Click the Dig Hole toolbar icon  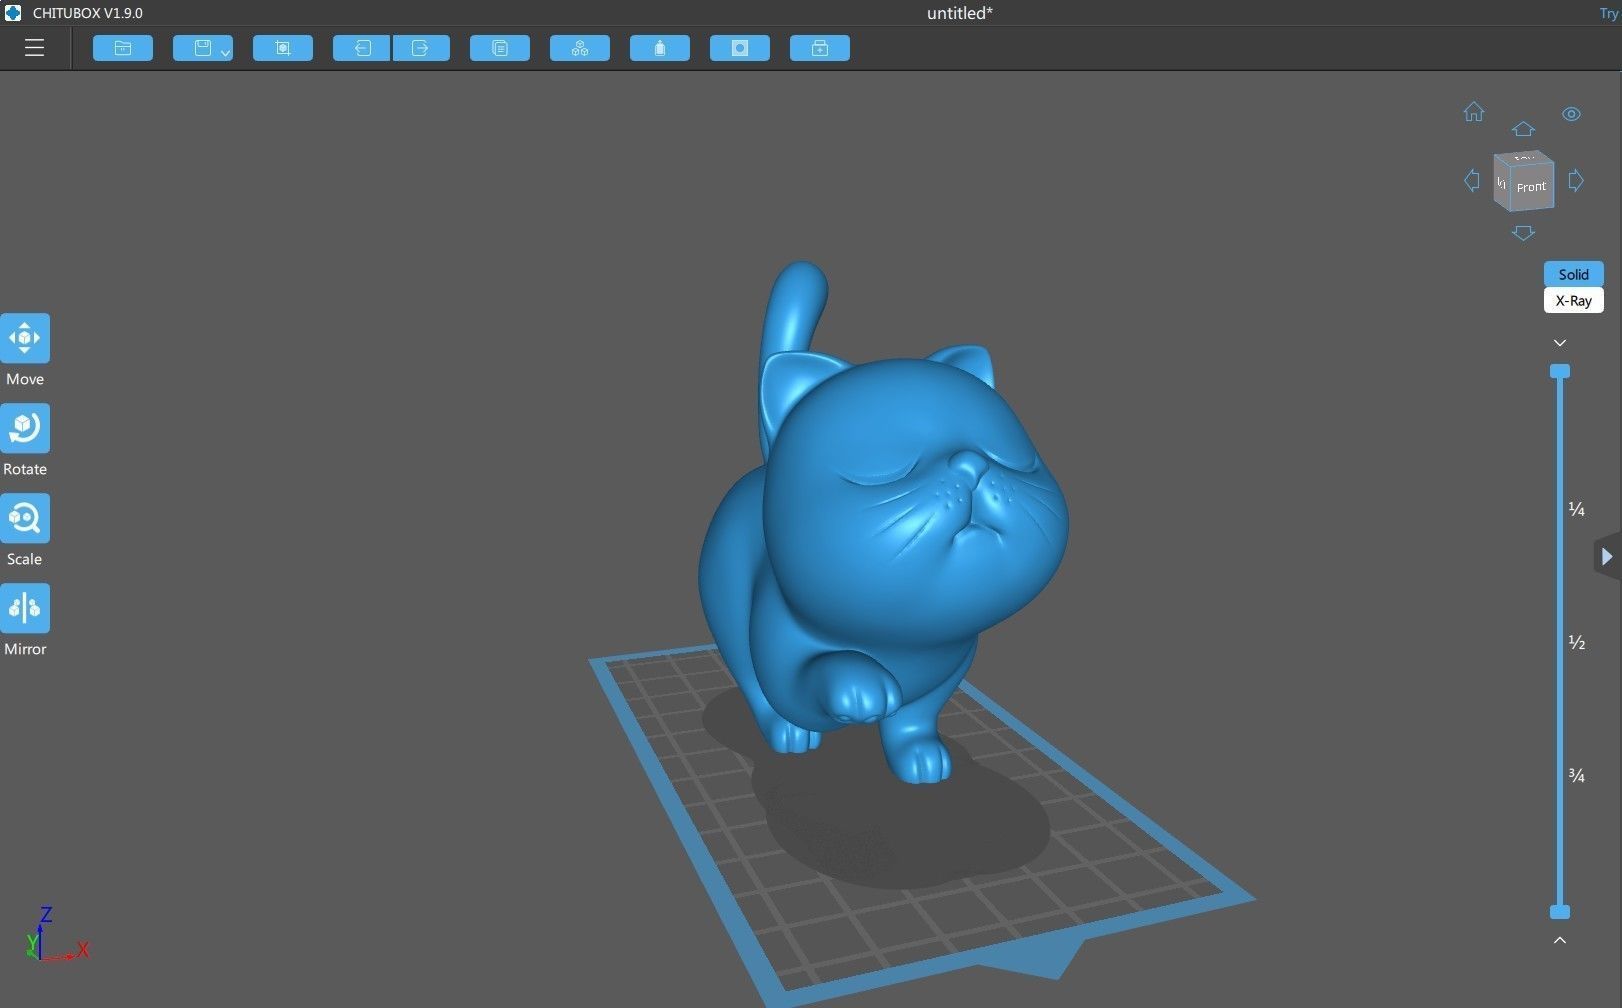point(740,48)
